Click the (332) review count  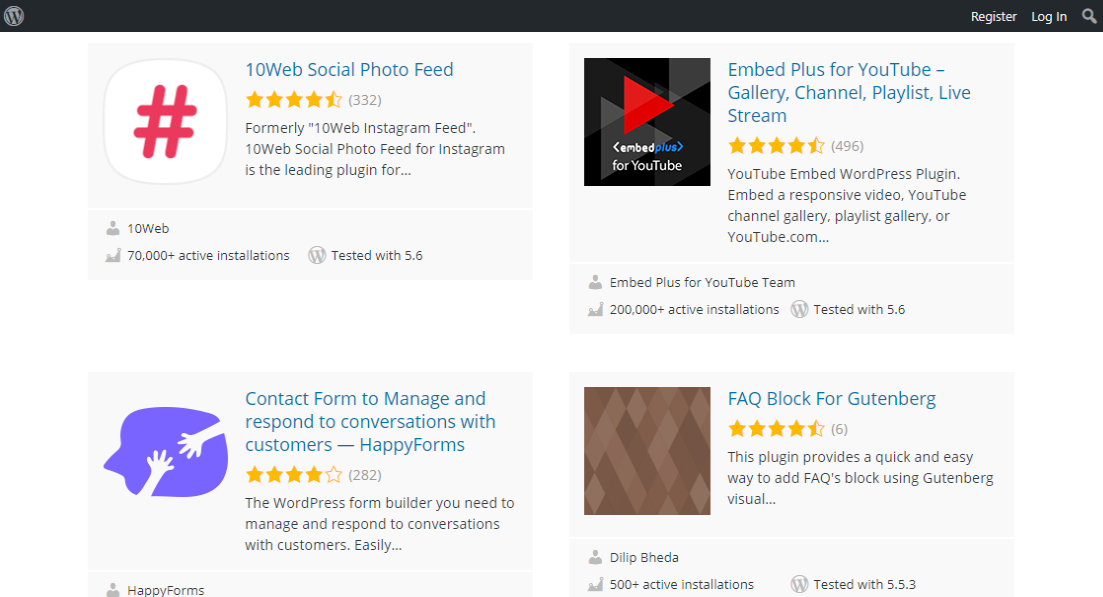coord(365,100)
